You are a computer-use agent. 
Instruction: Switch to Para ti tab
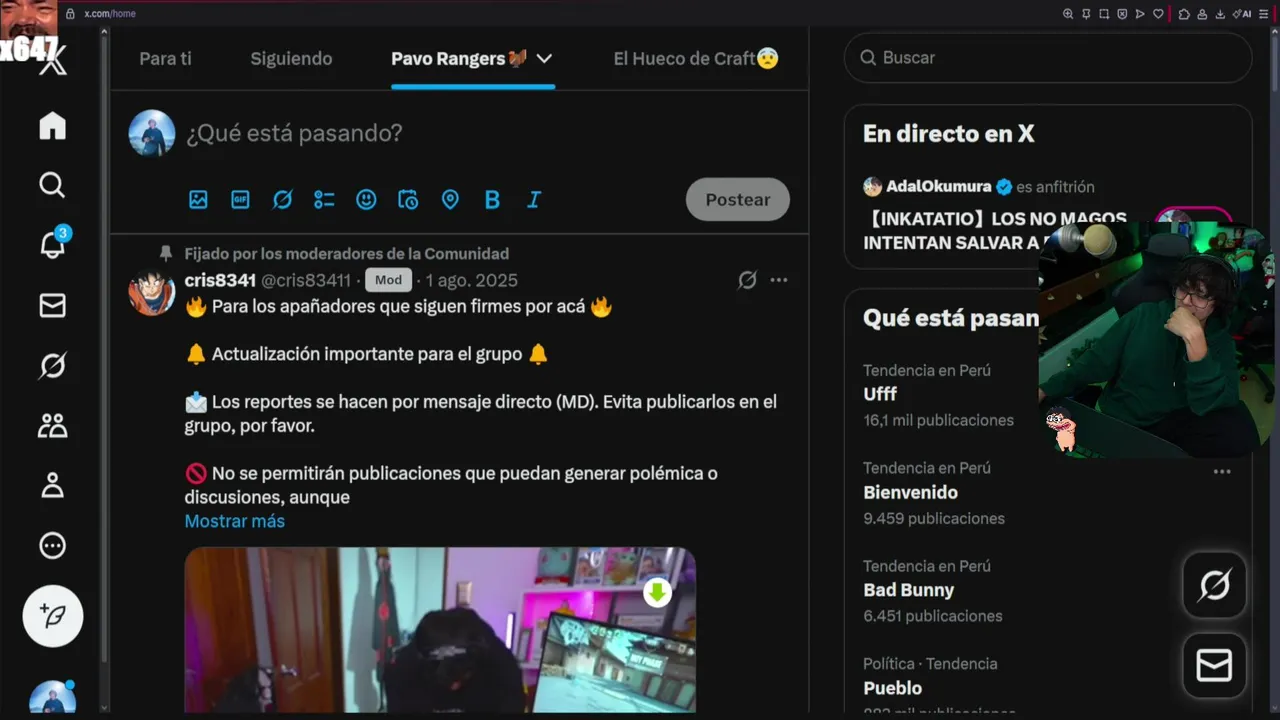coord(165,58)
